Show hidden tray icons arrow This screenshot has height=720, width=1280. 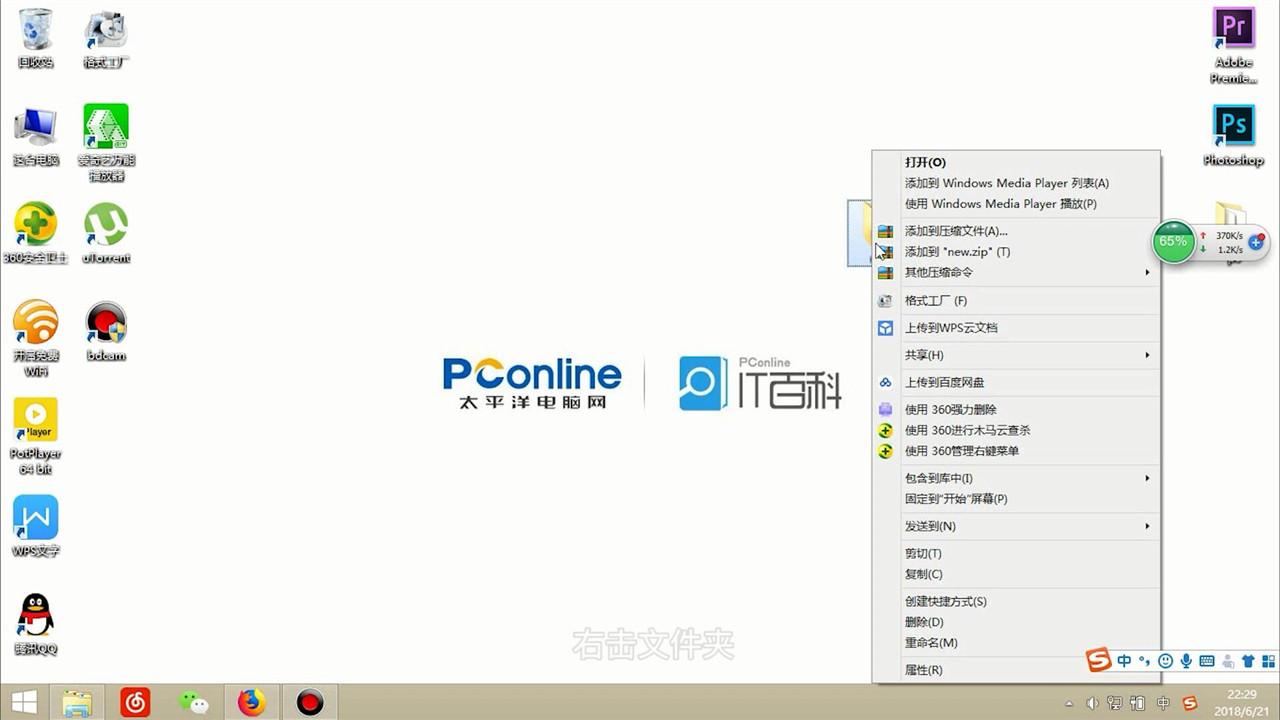[1069, 703]
